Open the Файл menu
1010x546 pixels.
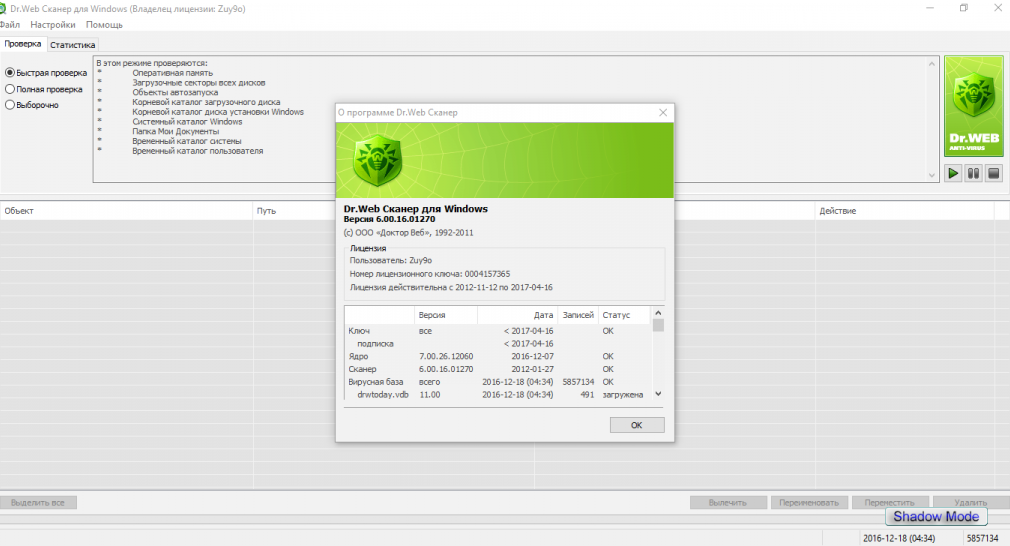(10, 24)
